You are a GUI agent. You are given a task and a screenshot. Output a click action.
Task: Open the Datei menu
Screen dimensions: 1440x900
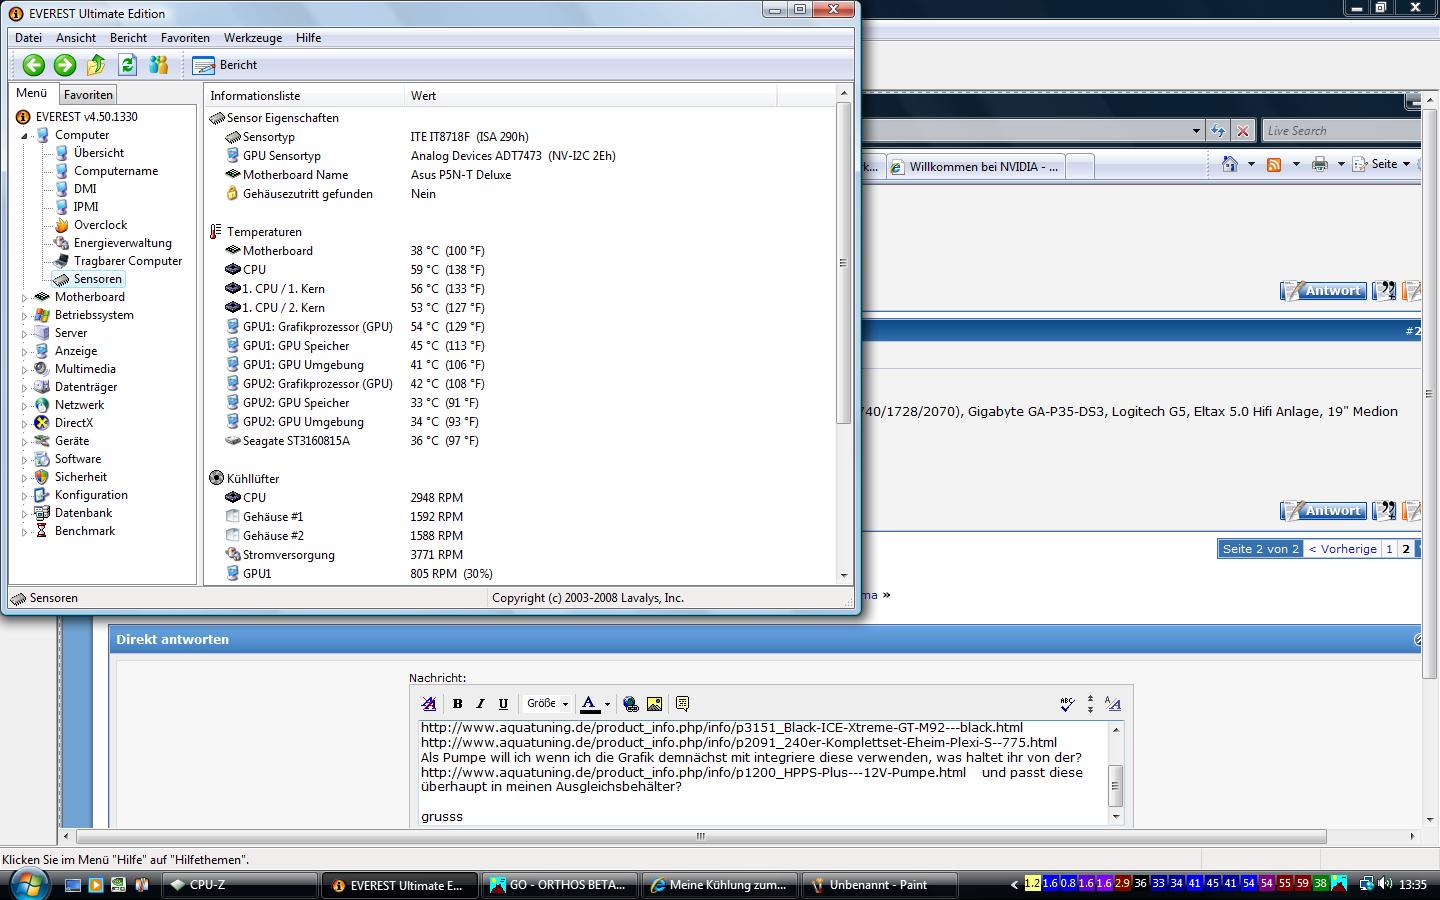(29, 38)
